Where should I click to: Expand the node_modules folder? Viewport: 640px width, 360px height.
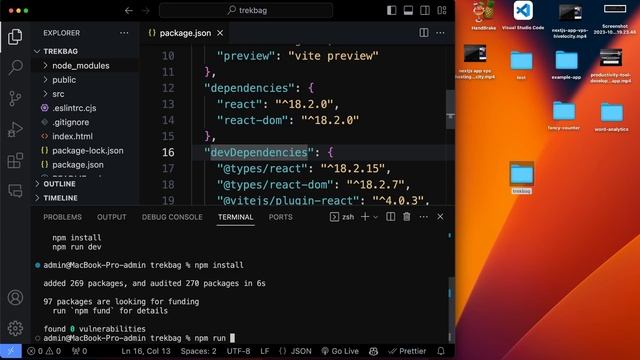(80, 66)
